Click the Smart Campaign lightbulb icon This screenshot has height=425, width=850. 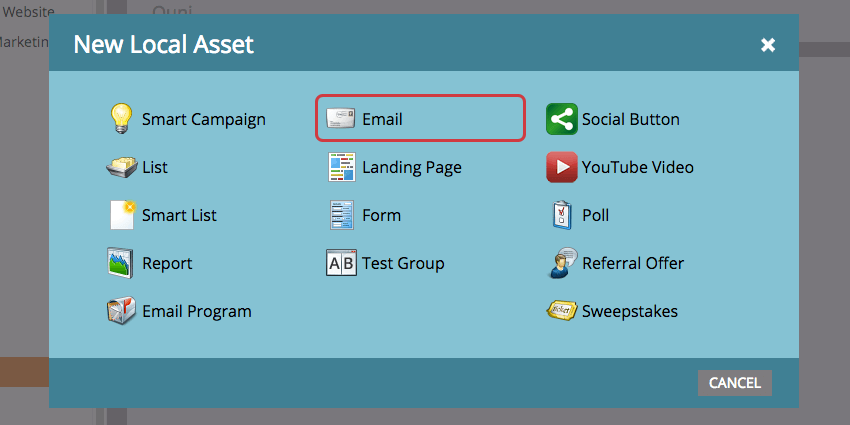click(122, 119)
